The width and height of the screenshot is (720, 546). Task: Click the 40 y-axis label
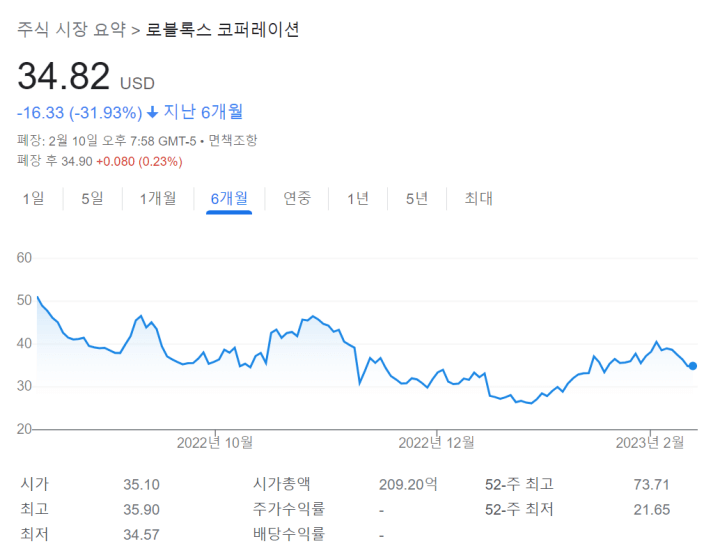[24, 343]
